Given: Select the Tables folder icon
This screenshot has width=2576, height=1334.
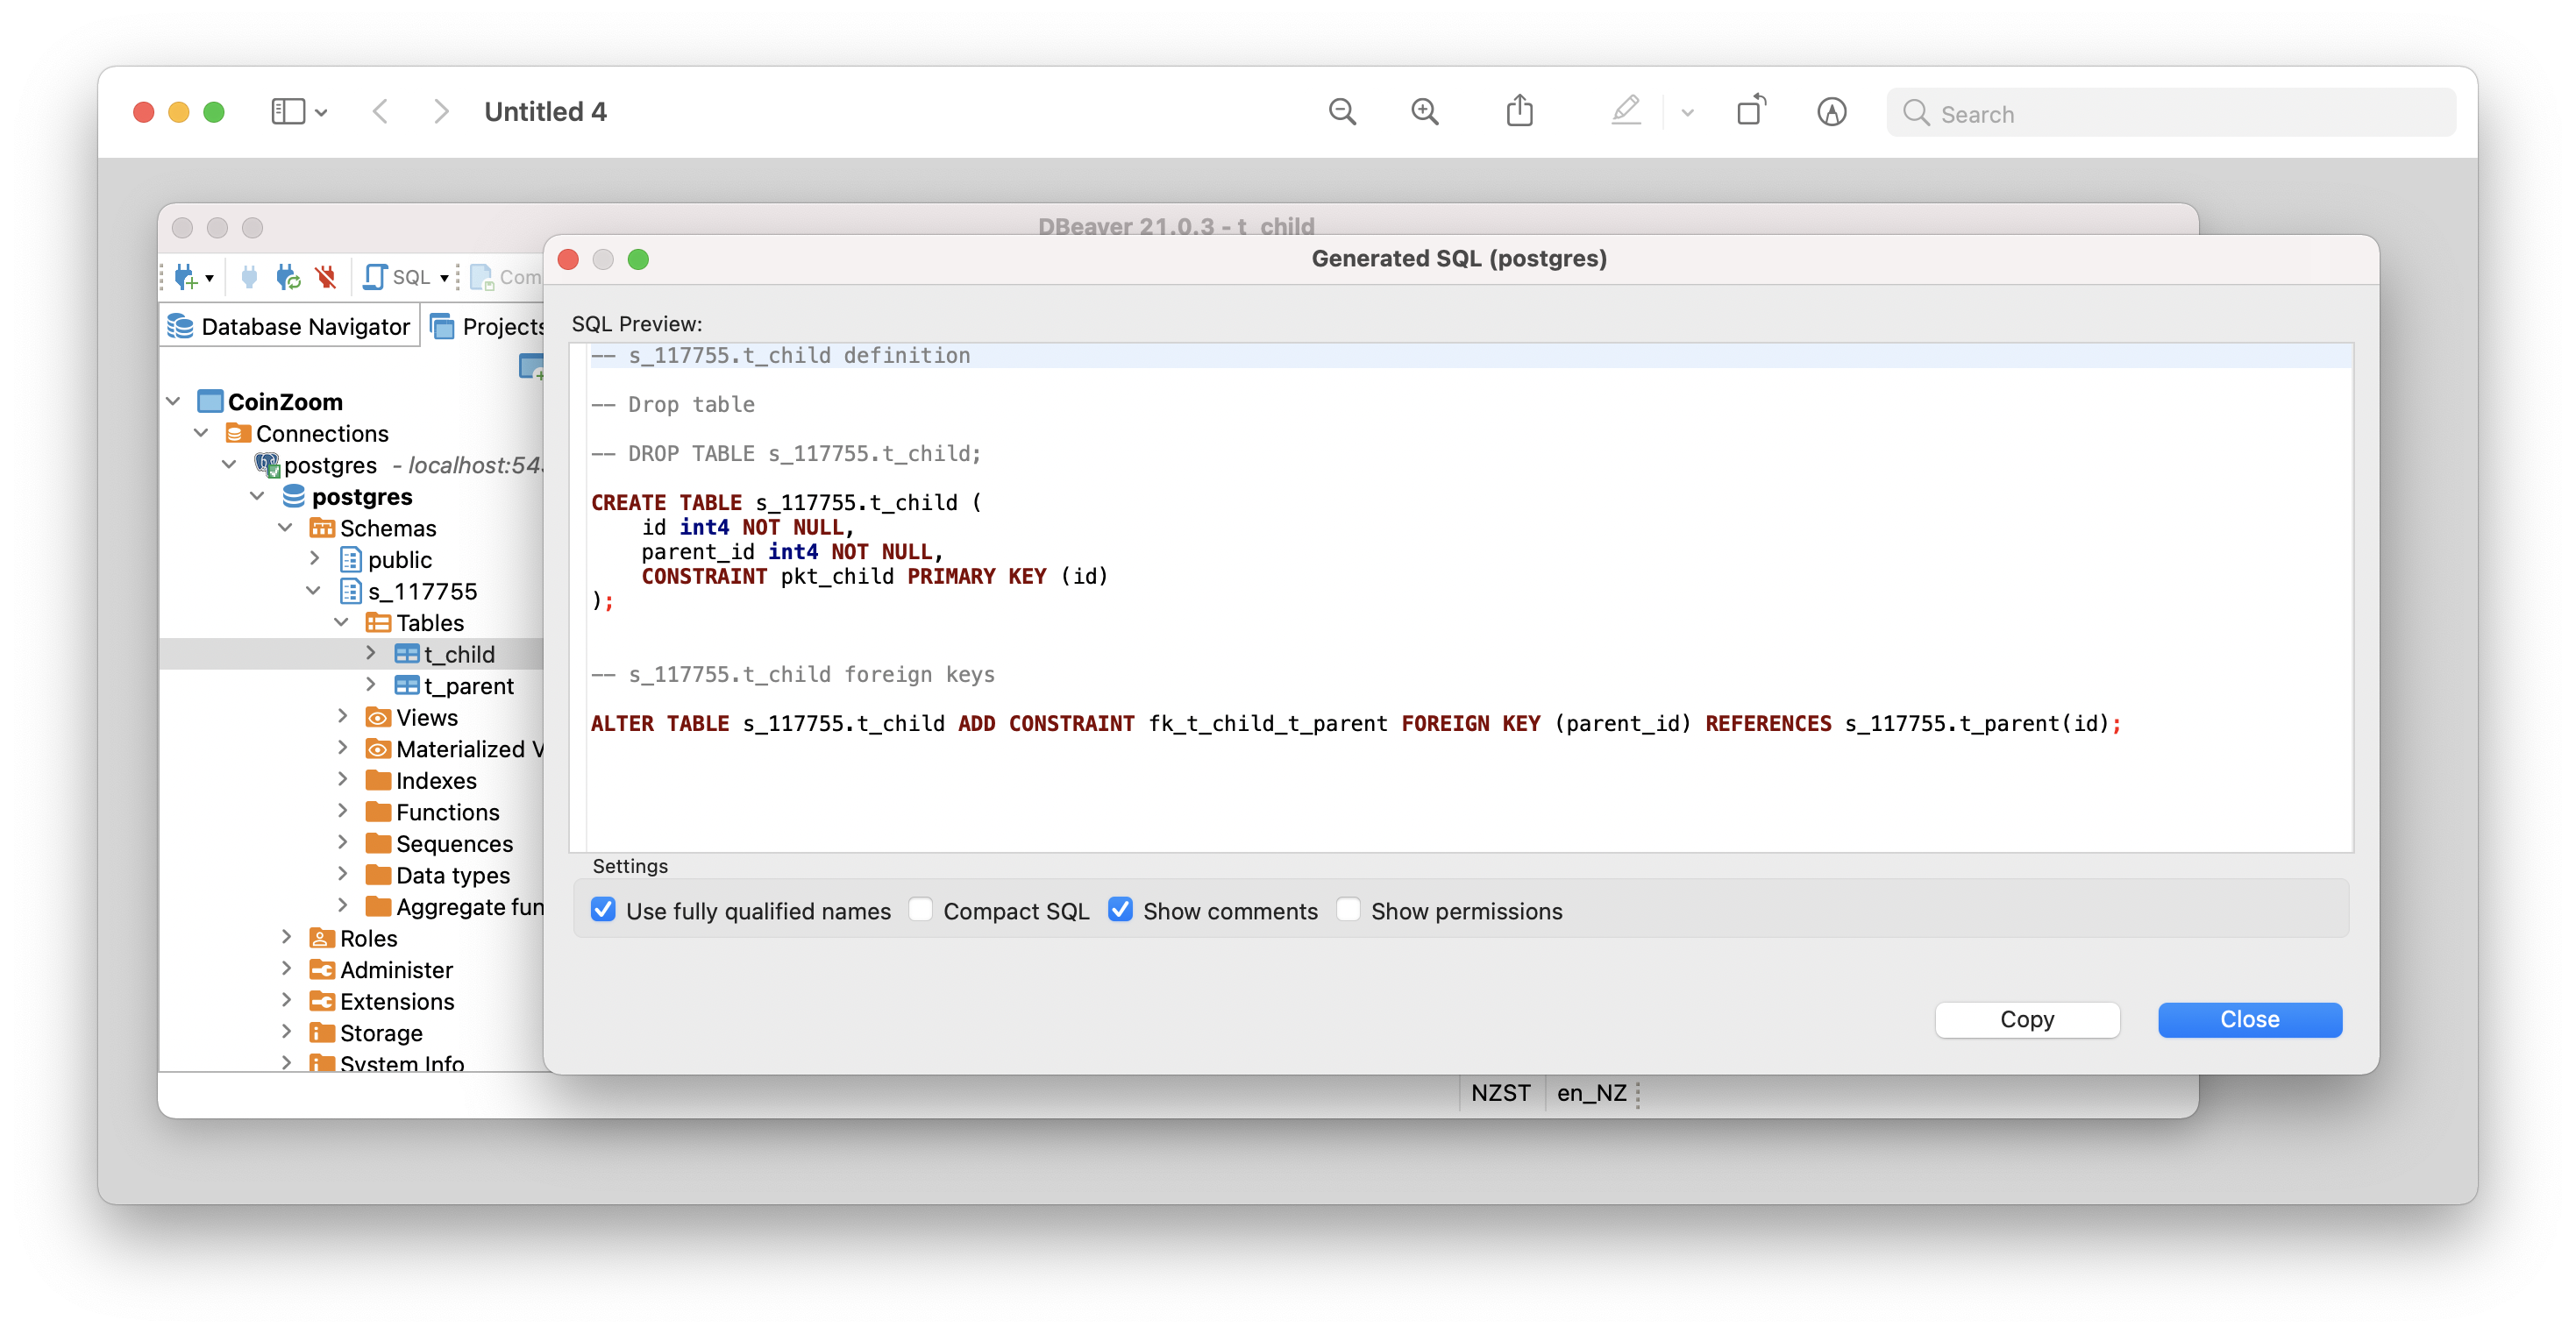Looking at the screenshot, I should (x=378, y=622).
